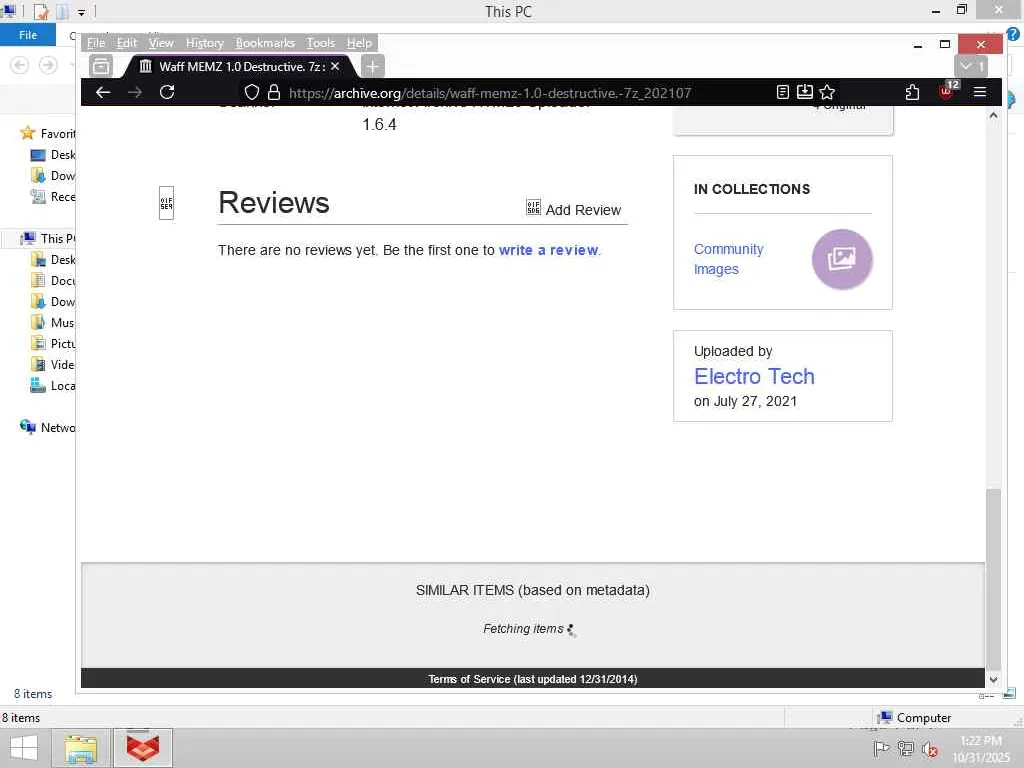The height and width of the screenshot is (768, 1024).
Task: Bookmark this page with star
Action: tap(827, 92)
